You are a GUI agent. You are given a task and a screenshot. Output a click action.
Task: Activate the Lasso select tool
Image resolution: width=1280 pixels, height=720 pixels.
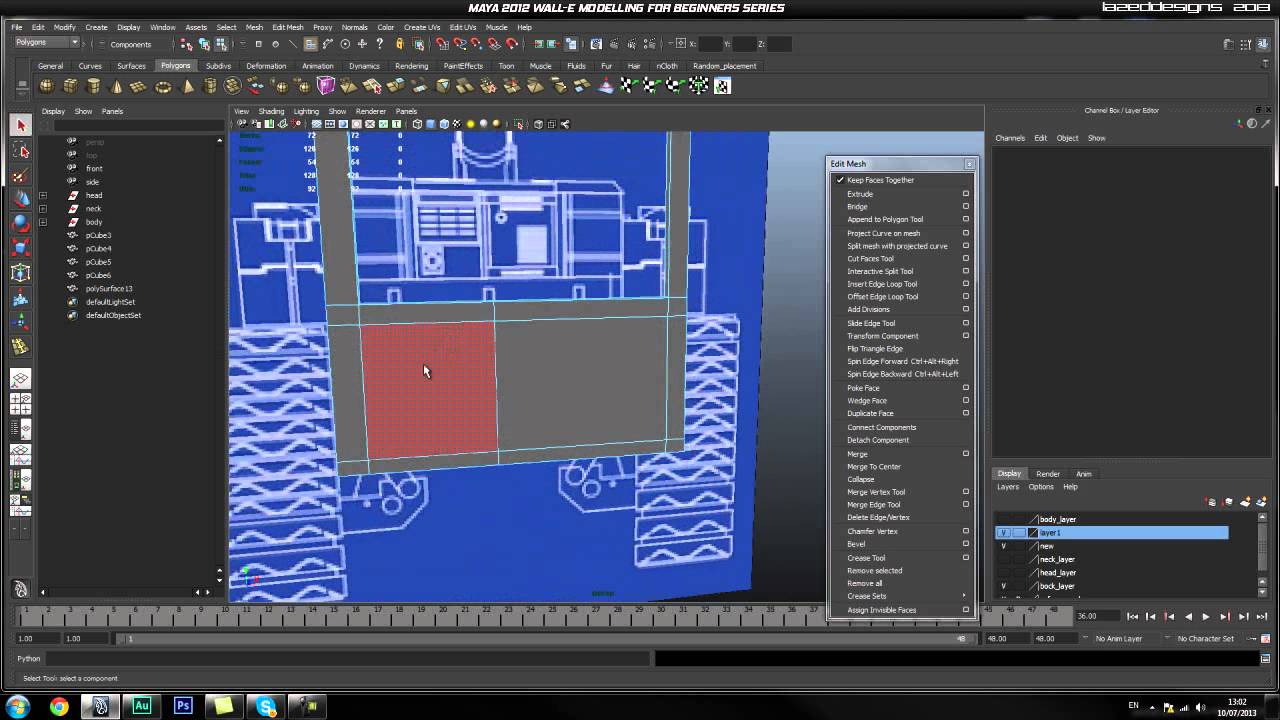pyautogui.click(x=20, y=150)
